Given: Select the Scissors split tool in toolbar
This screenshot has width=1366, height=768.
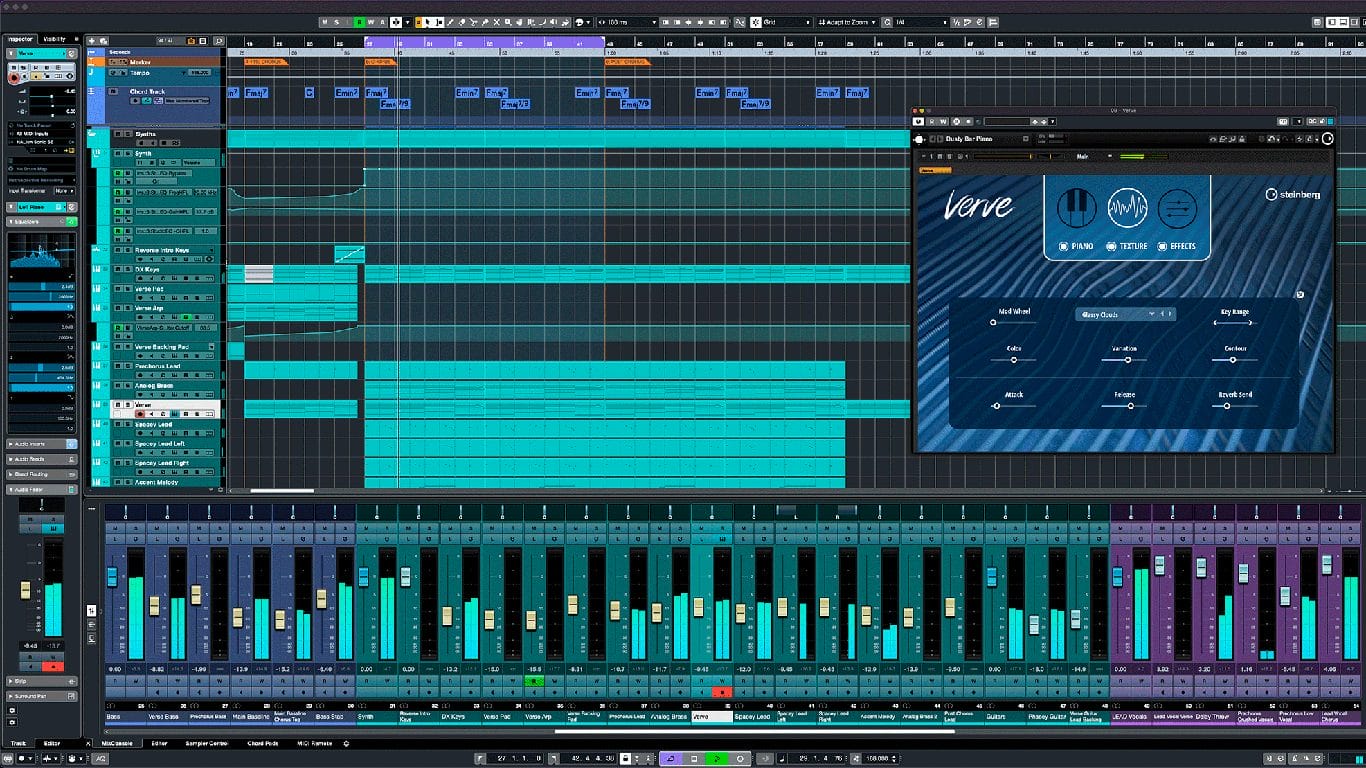Looking at the screenshot, I should tap(473, 22).
